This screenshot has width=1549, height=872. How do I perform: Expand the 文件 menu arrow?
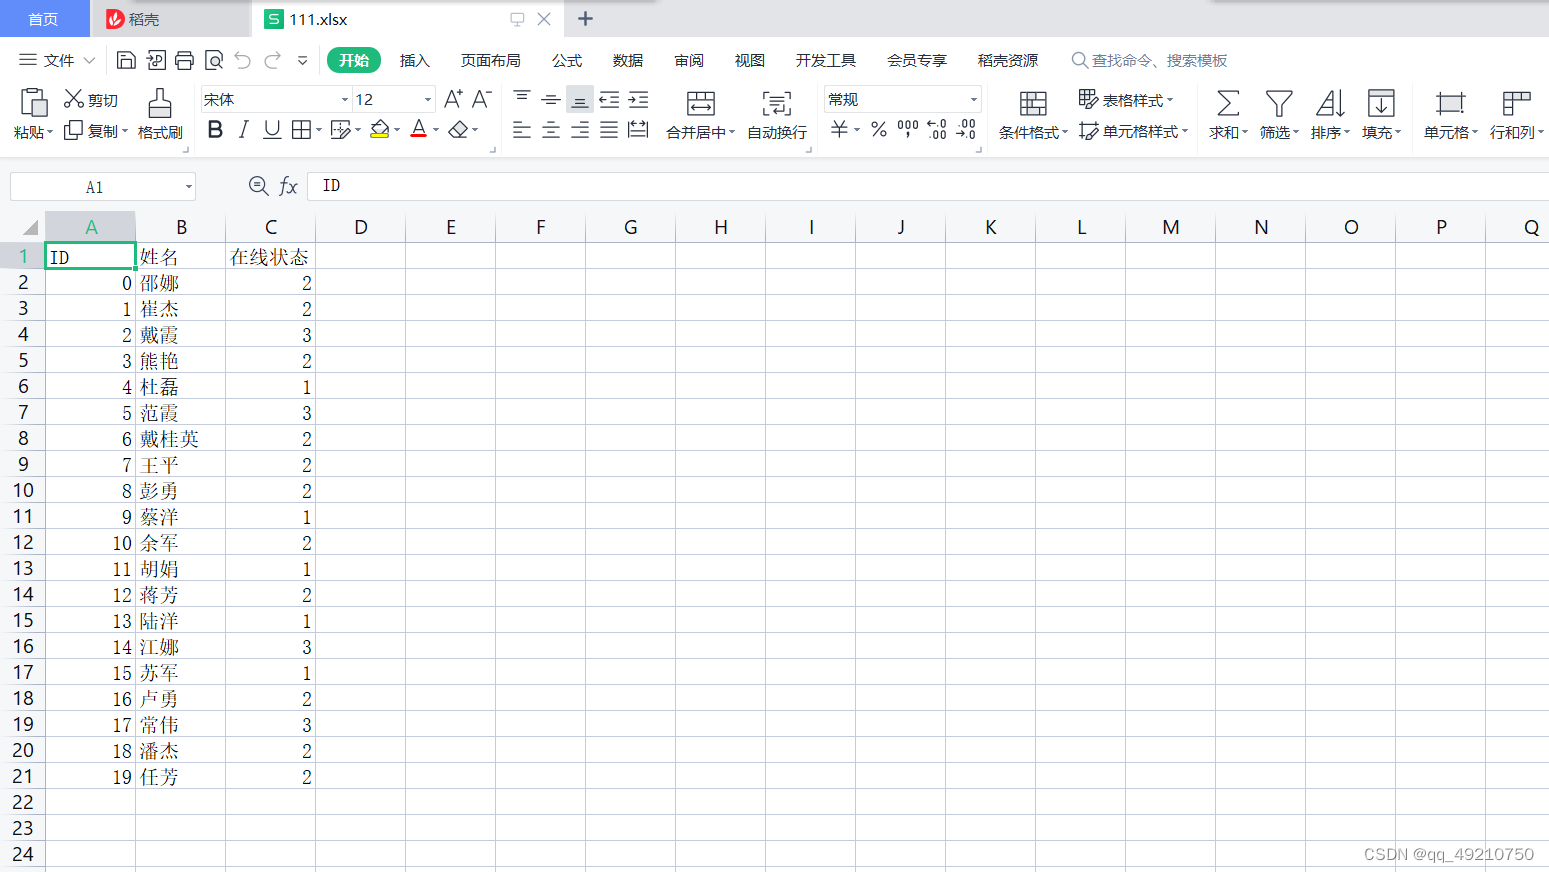(x=89, y=60)
